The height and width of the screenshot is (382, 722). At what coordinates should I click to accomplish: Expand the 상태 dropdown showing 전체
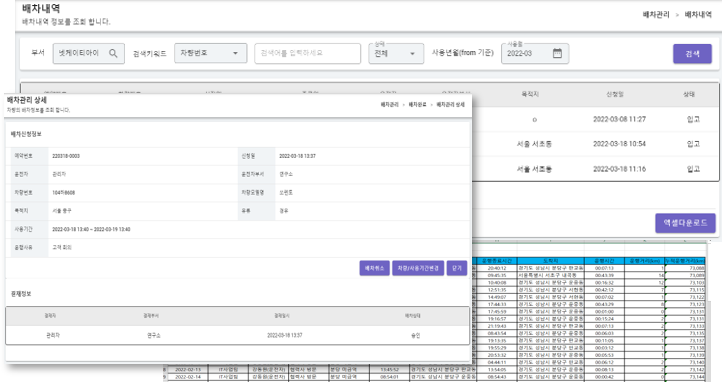[396, 54]
